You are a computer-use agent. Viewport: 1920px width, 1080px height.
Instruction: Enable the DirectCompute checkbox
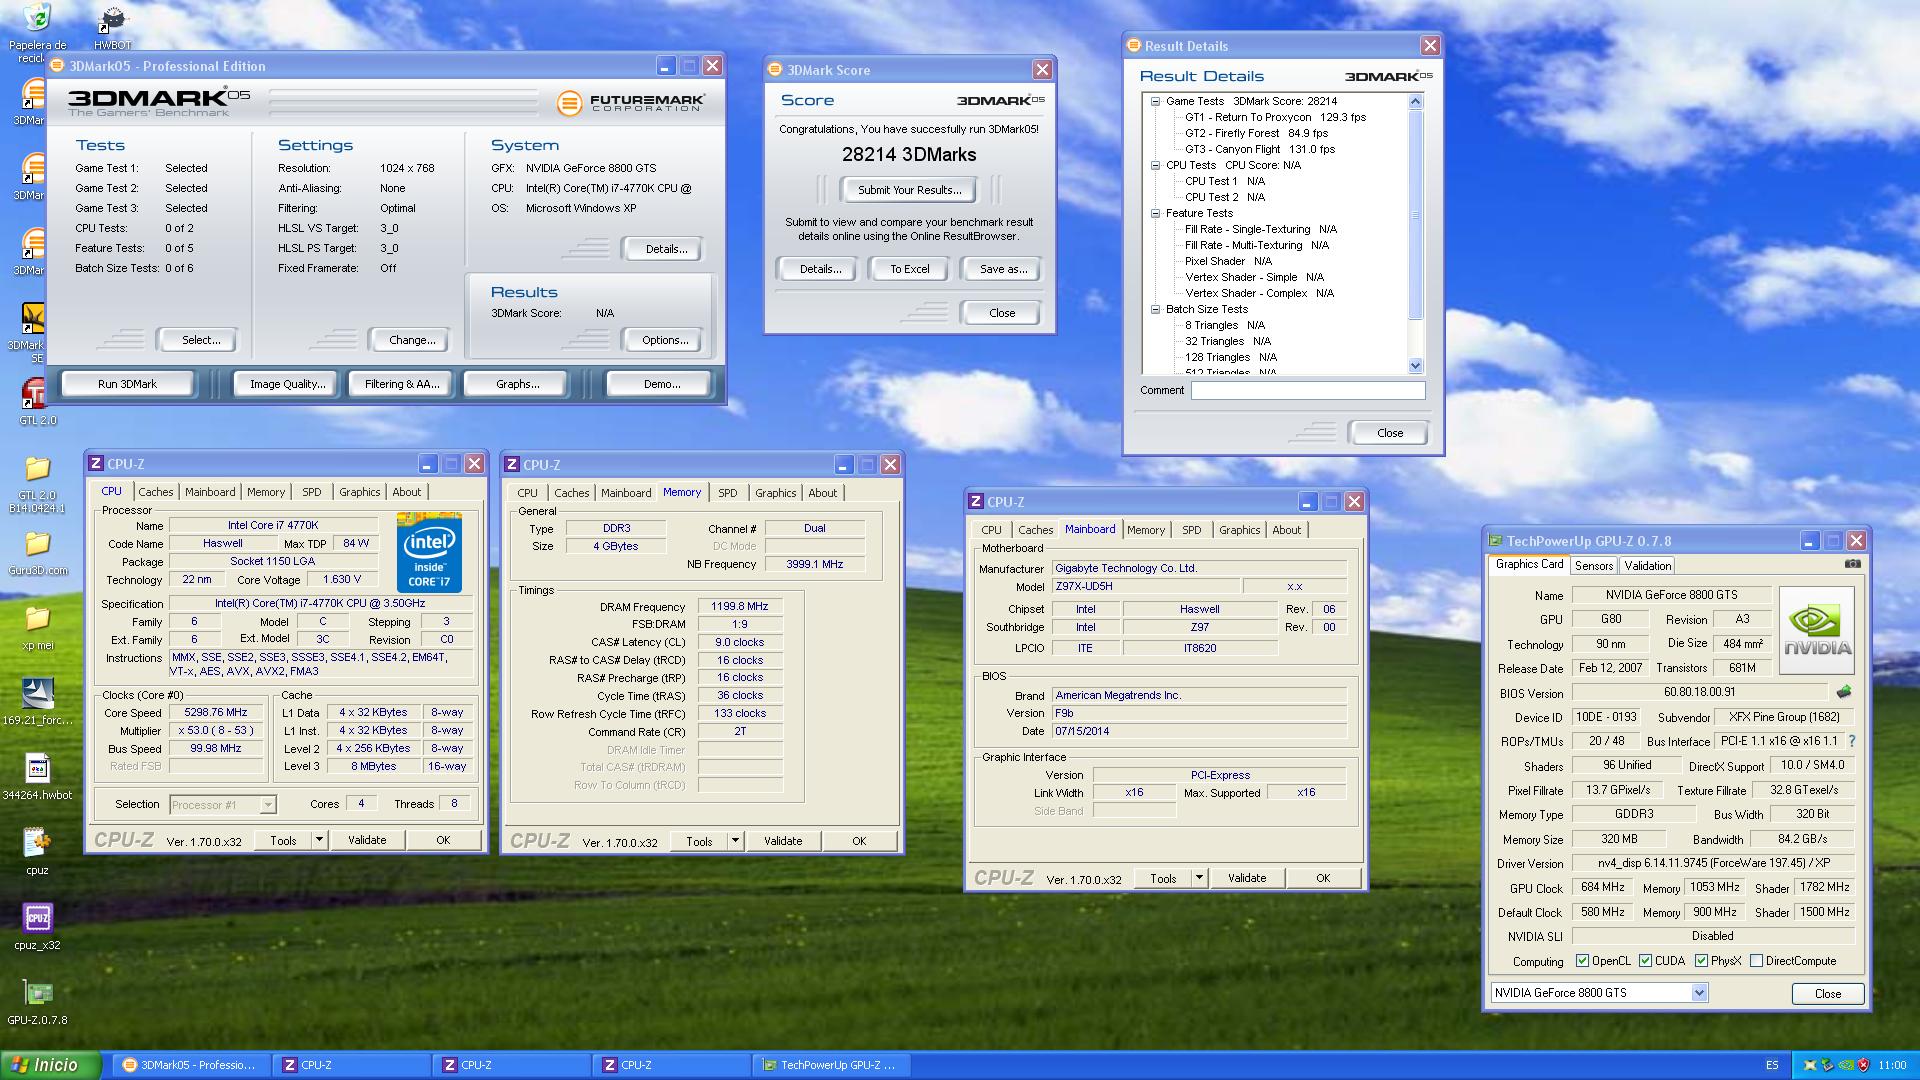click(1756, 961)
